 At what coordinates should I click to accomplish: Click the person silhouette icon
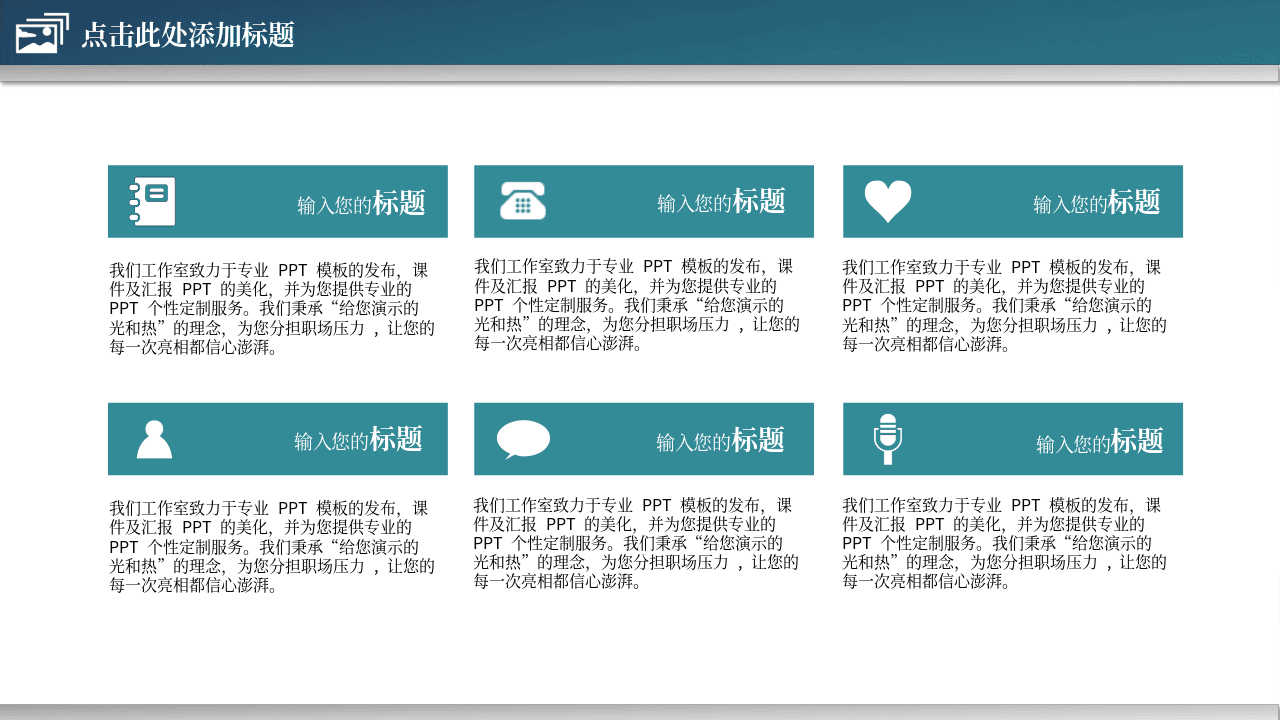pos(154,439)
